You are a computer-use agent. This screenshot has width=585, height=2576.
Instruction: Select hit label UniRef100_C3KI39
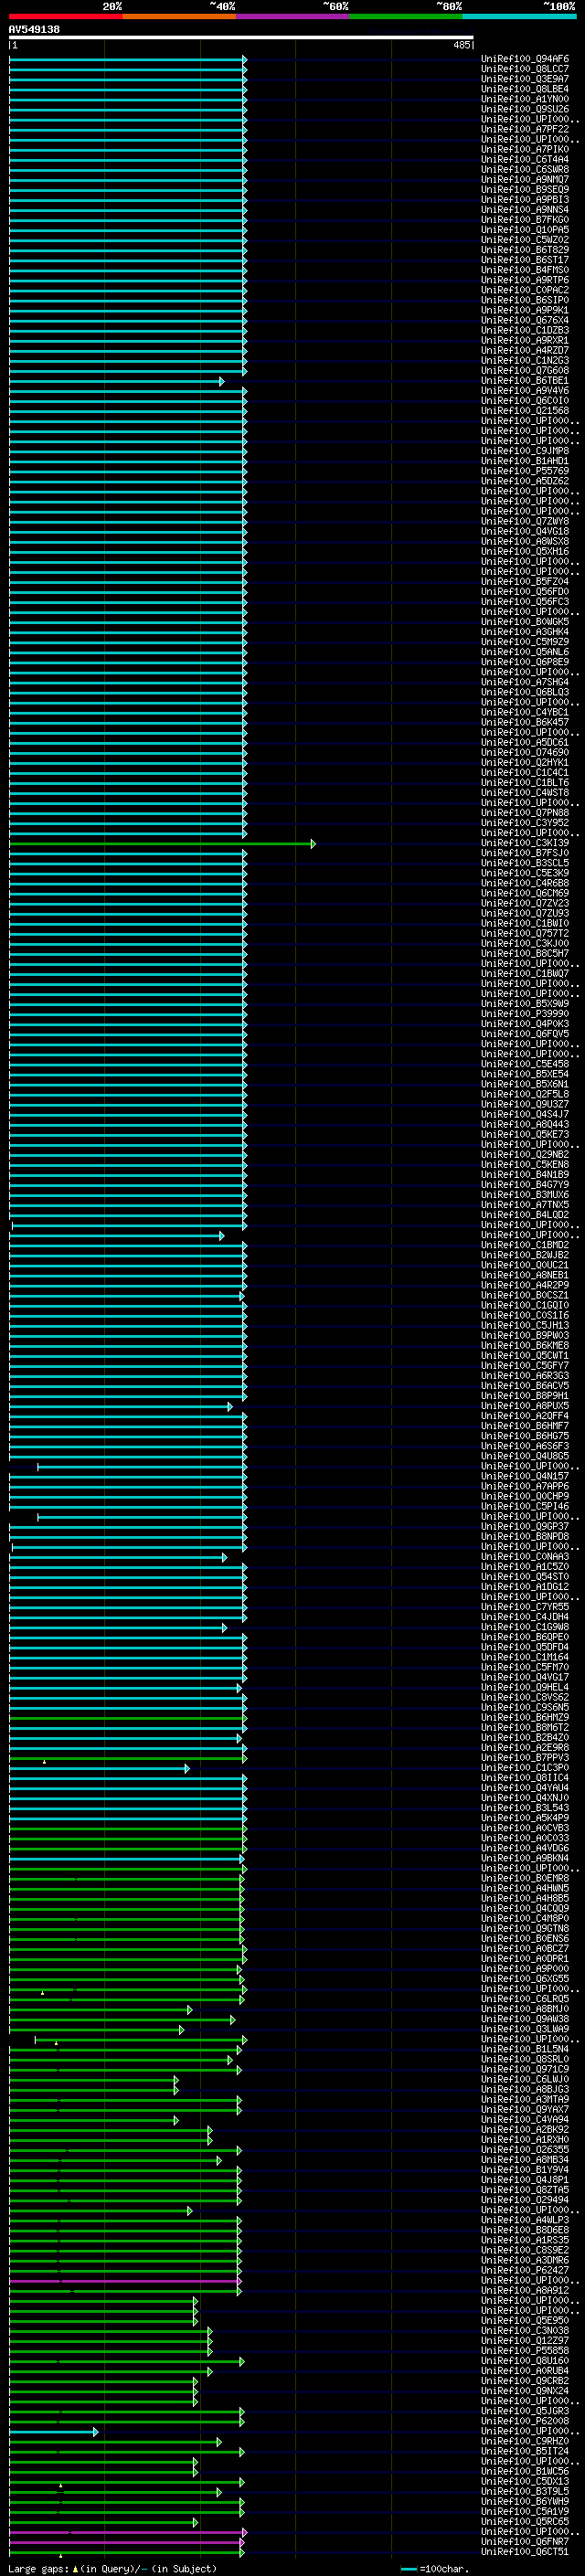[525, 843]
